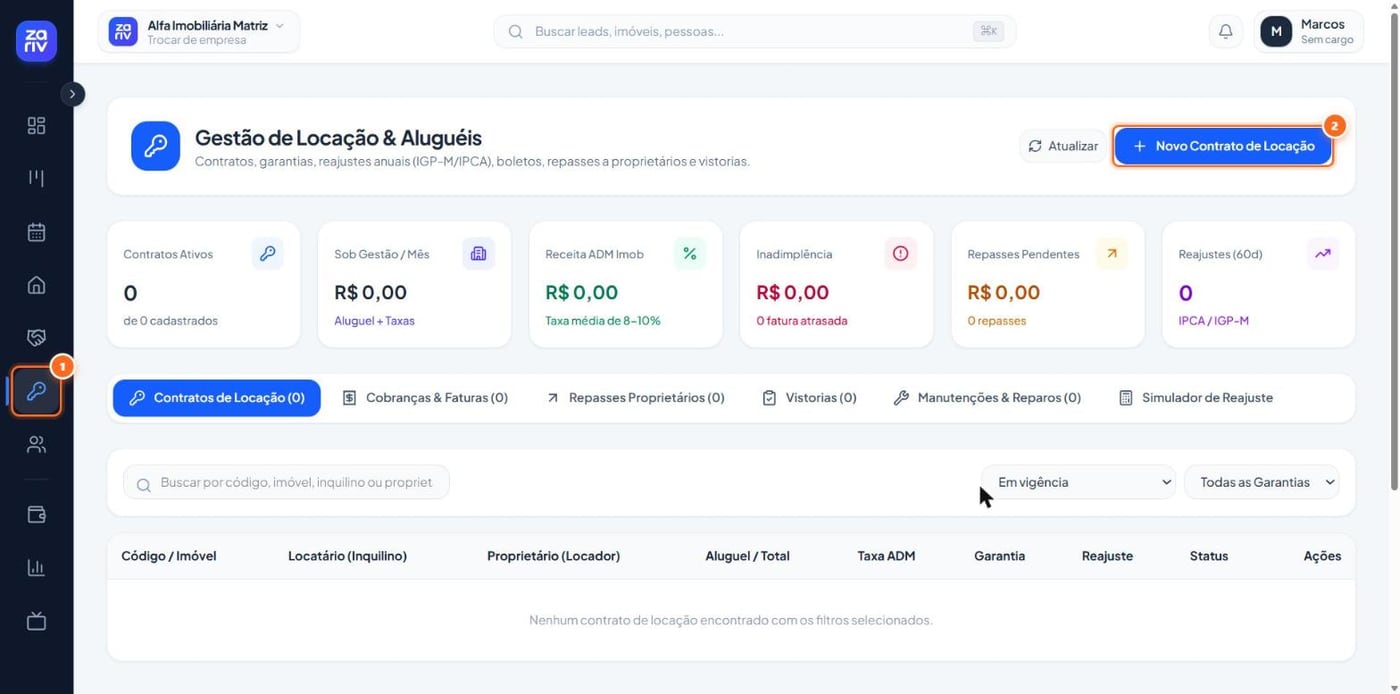Click the Marcos avatar circle
The width and height of the screenshot is (1400, 694).
click(1276, 31)
